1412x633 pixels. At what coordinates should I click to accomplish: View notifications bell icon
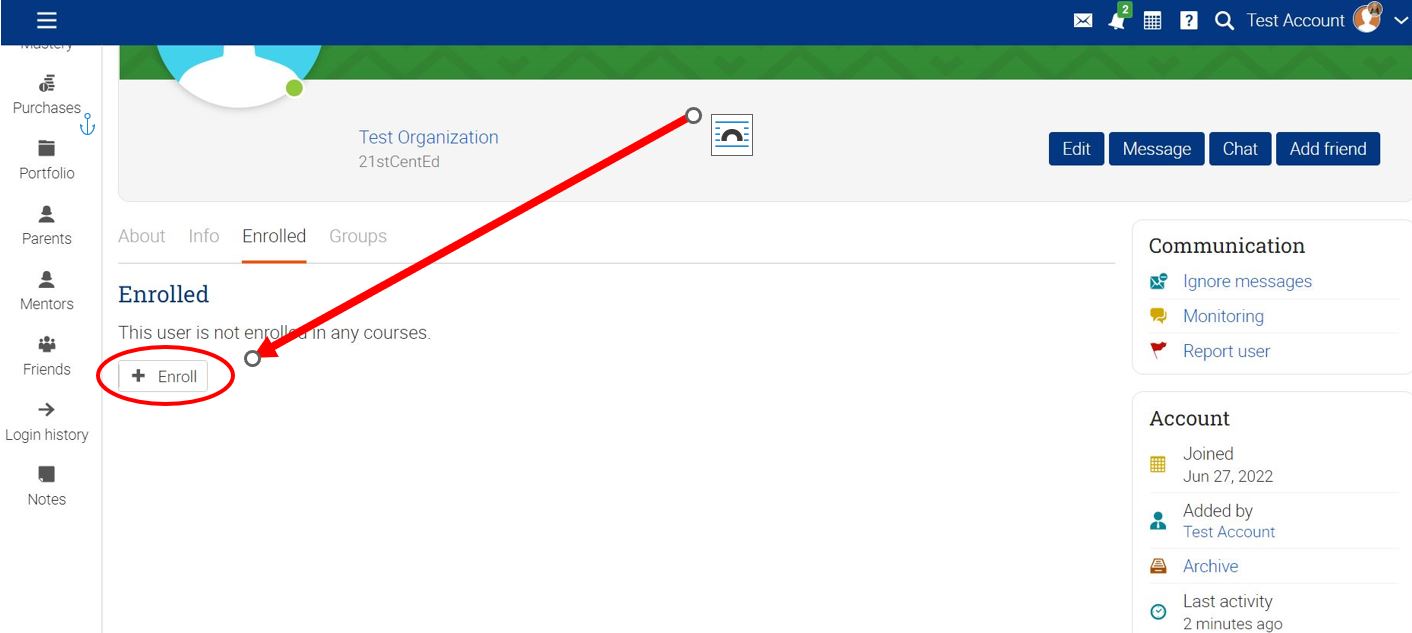coord(1117,21)
